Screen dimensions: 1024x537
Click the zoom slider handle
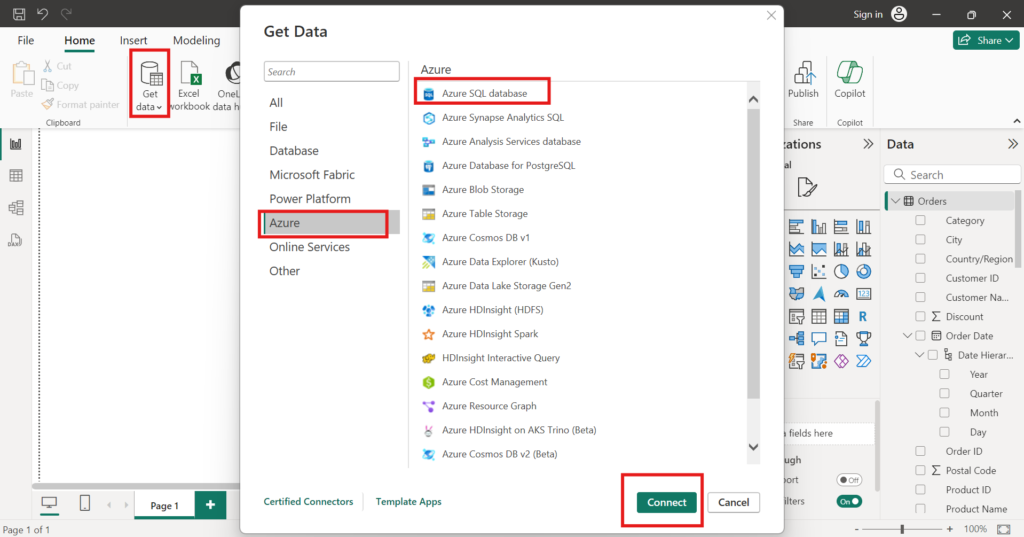click(903, 529)
